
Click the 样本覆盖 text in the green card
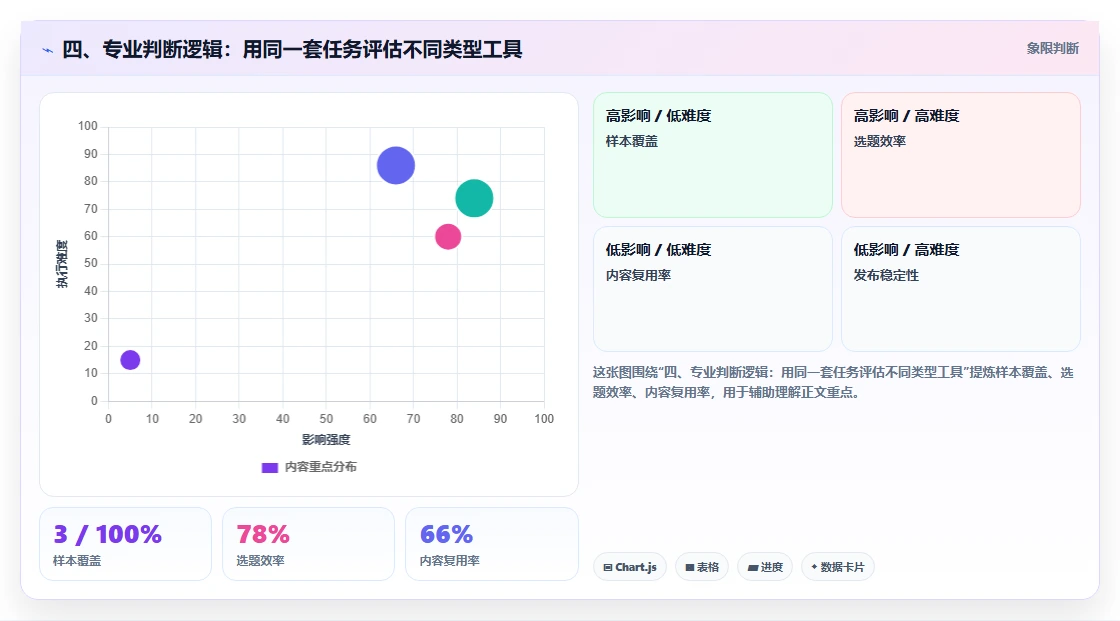click(631, 141)
